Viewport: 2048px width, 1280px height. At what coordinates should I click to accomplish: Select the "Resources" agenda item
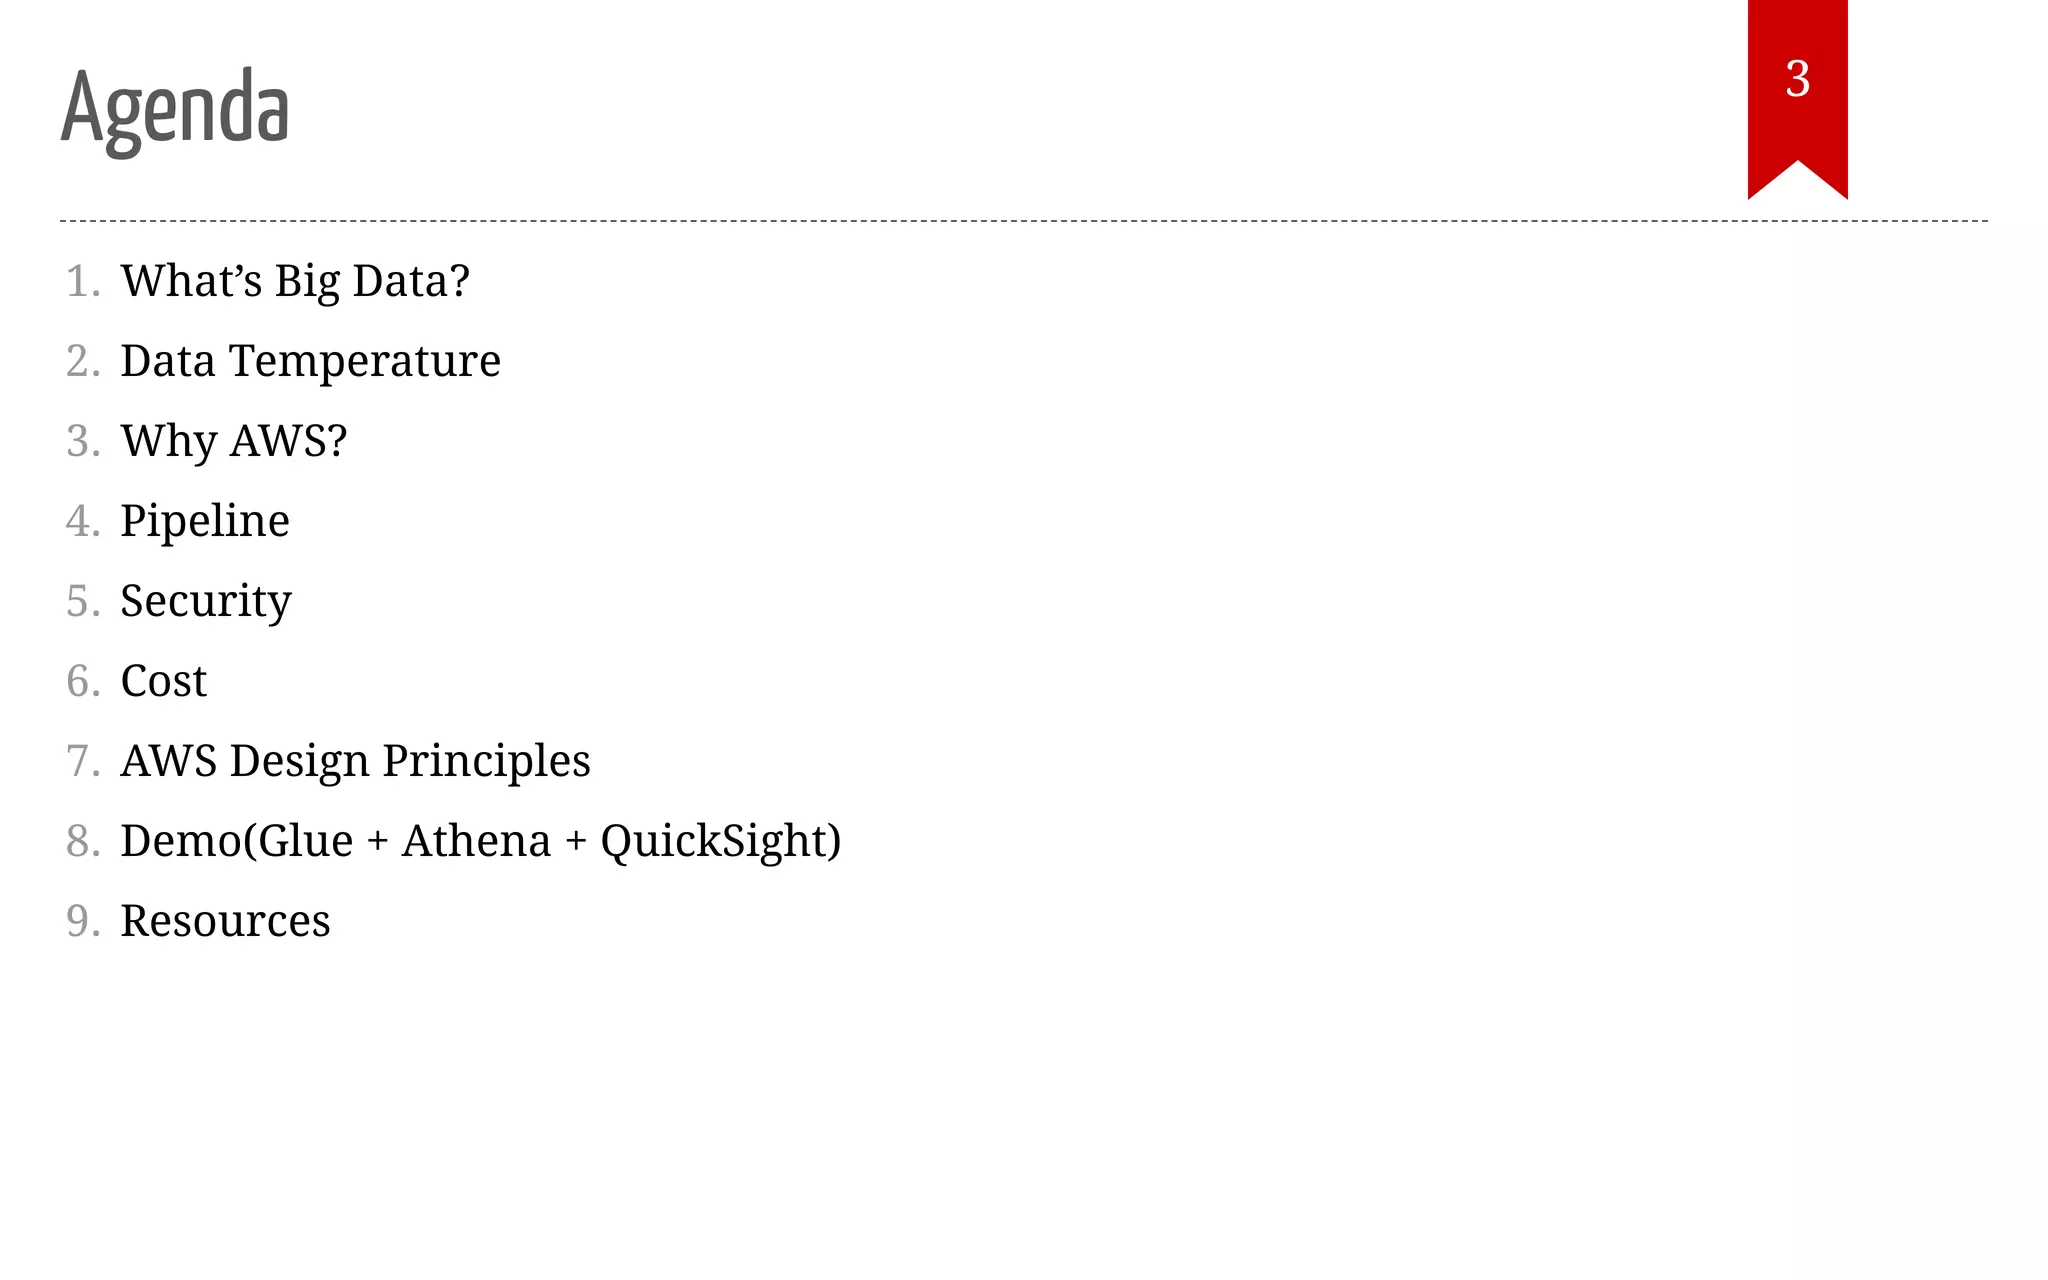click(225, 921)
